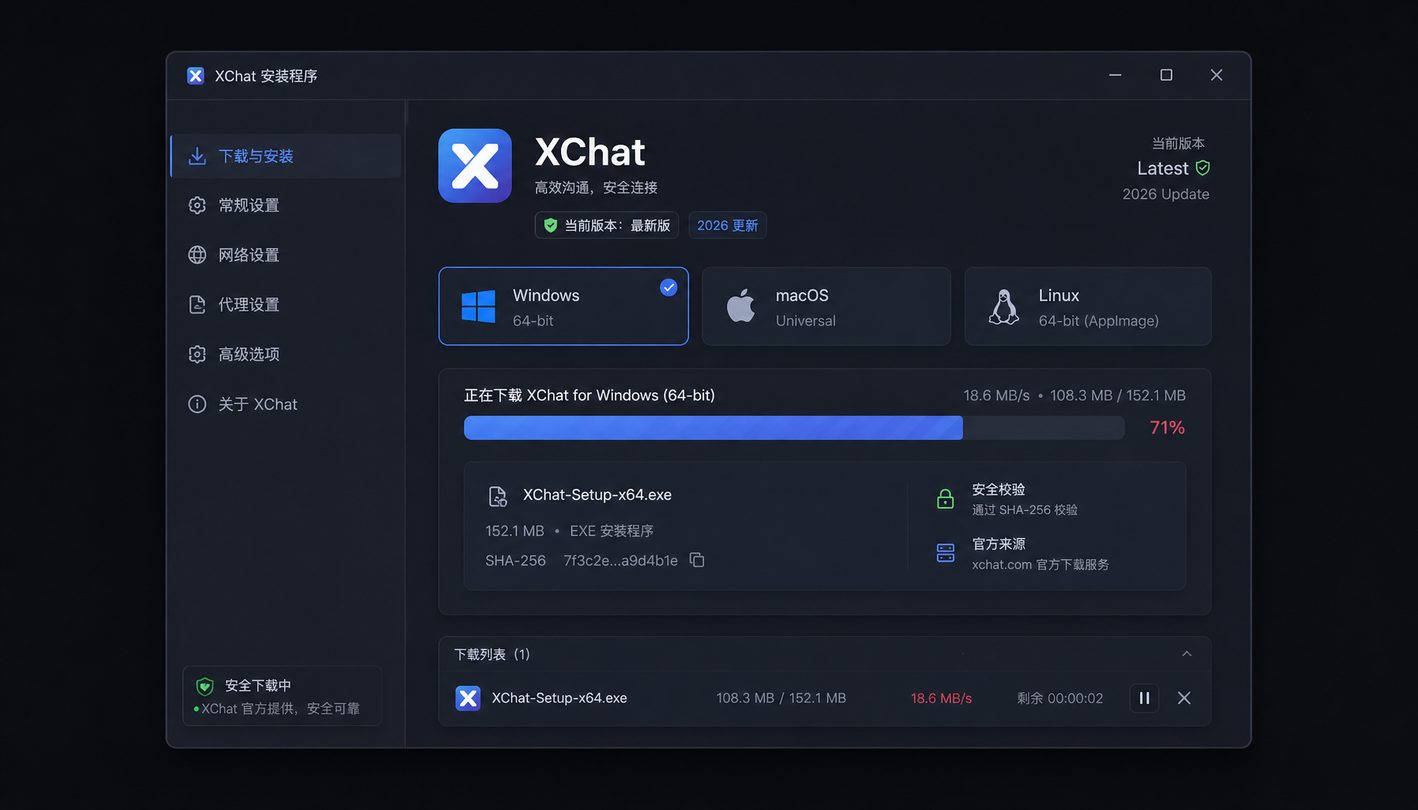This screenshot has height=810, width=1418.
Task: Click the gear icon beside 高级选项
Action: click(197, 354)
